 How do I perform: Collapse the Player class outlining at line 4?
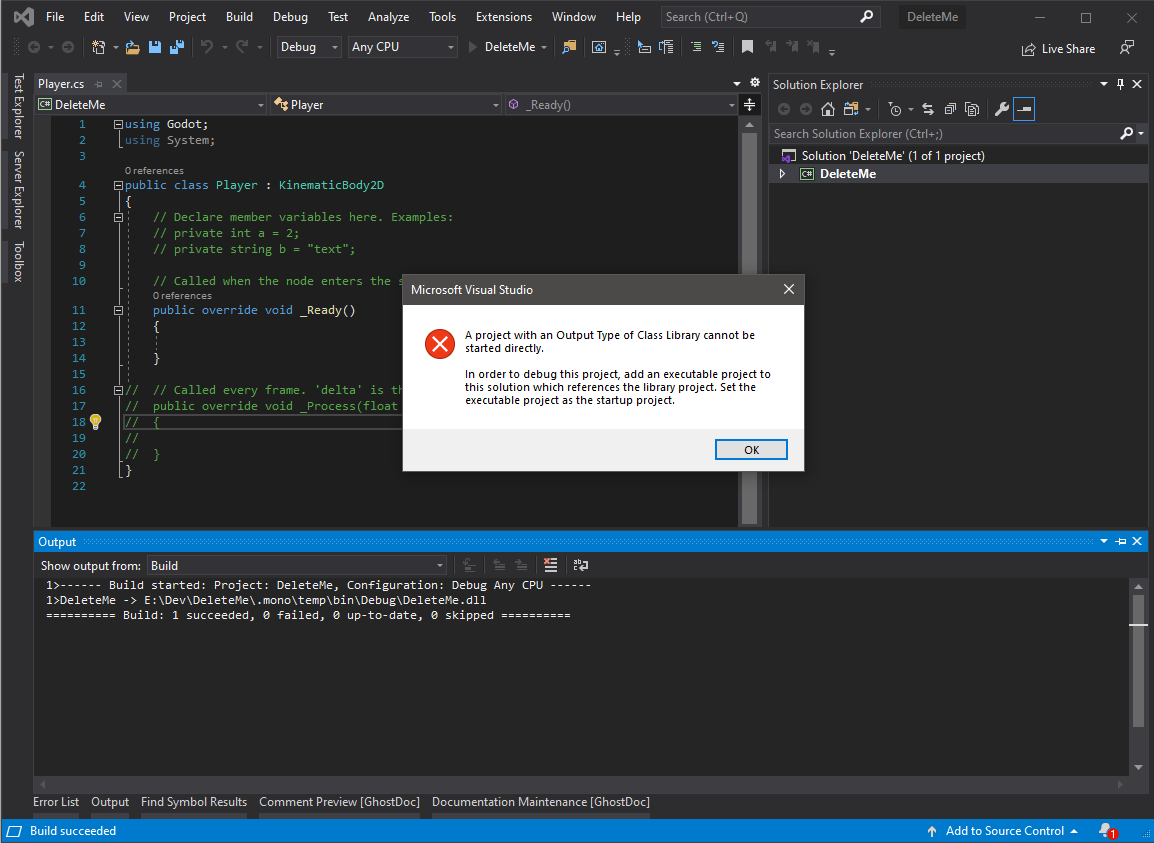(x=118, y=186)
